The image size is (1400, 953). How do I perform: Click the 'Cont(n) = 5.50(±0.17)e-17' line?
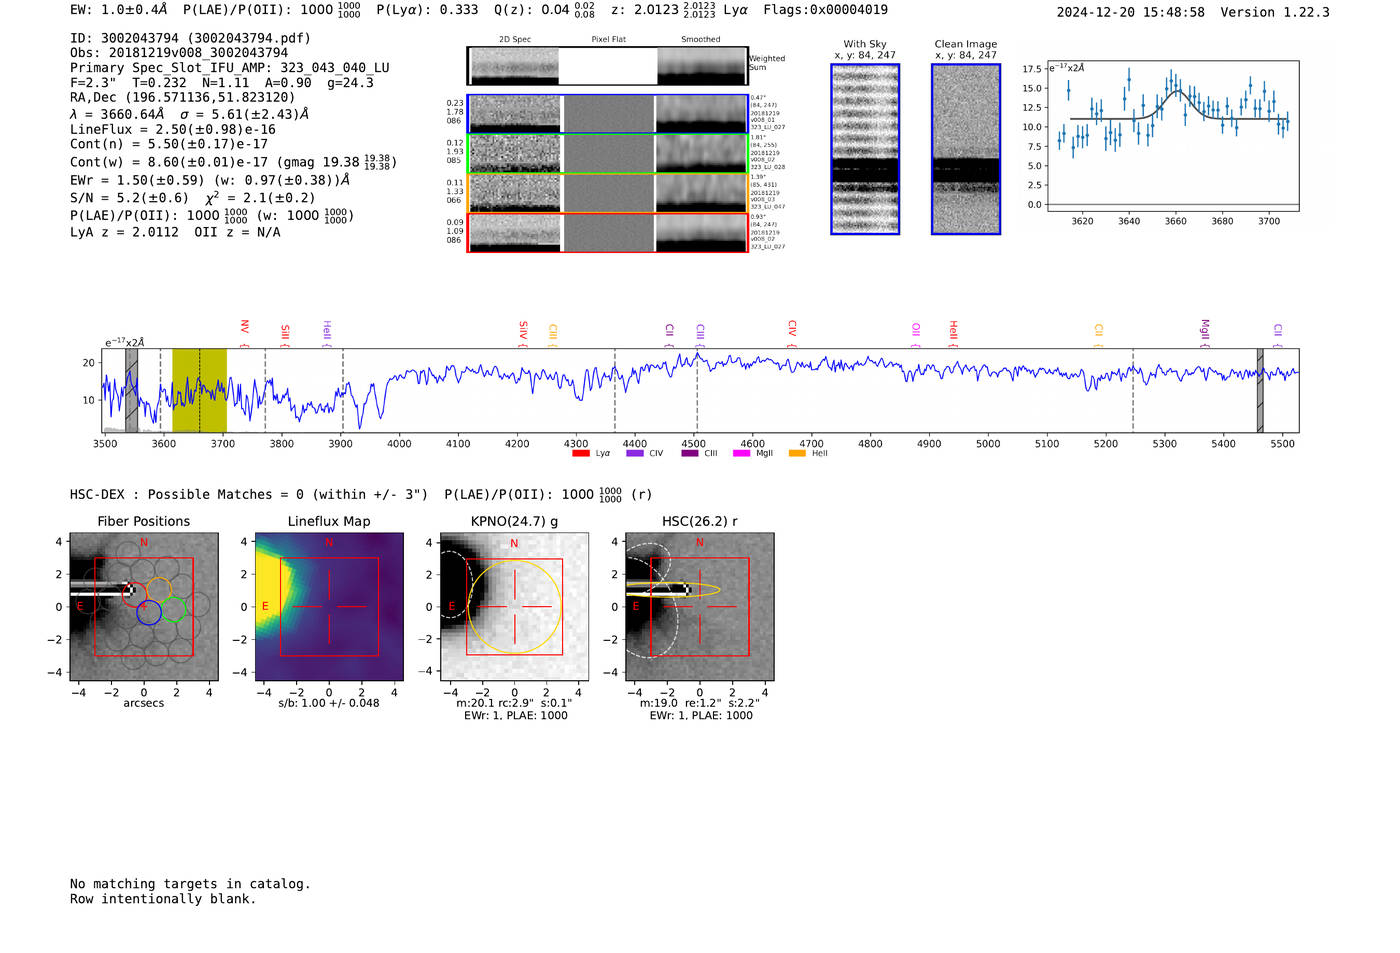tap(169, 144)
